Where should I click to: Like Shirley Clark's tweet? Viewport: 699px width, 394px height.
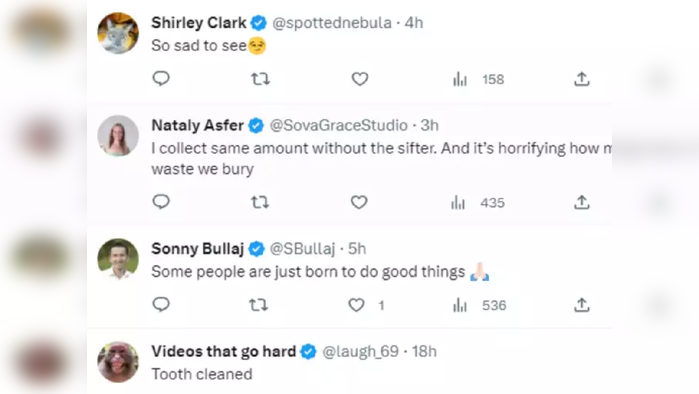point(360,79)
